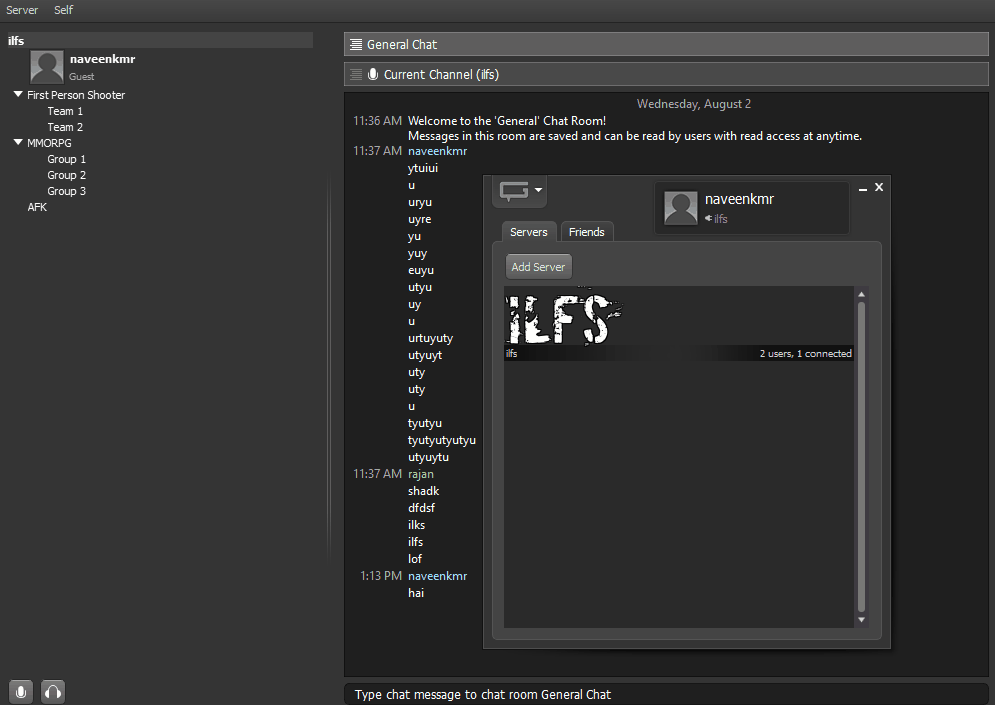Click the 'Guest' label under naveenkmr
Screen dimensions: 995x705
(x=81, y=77)
